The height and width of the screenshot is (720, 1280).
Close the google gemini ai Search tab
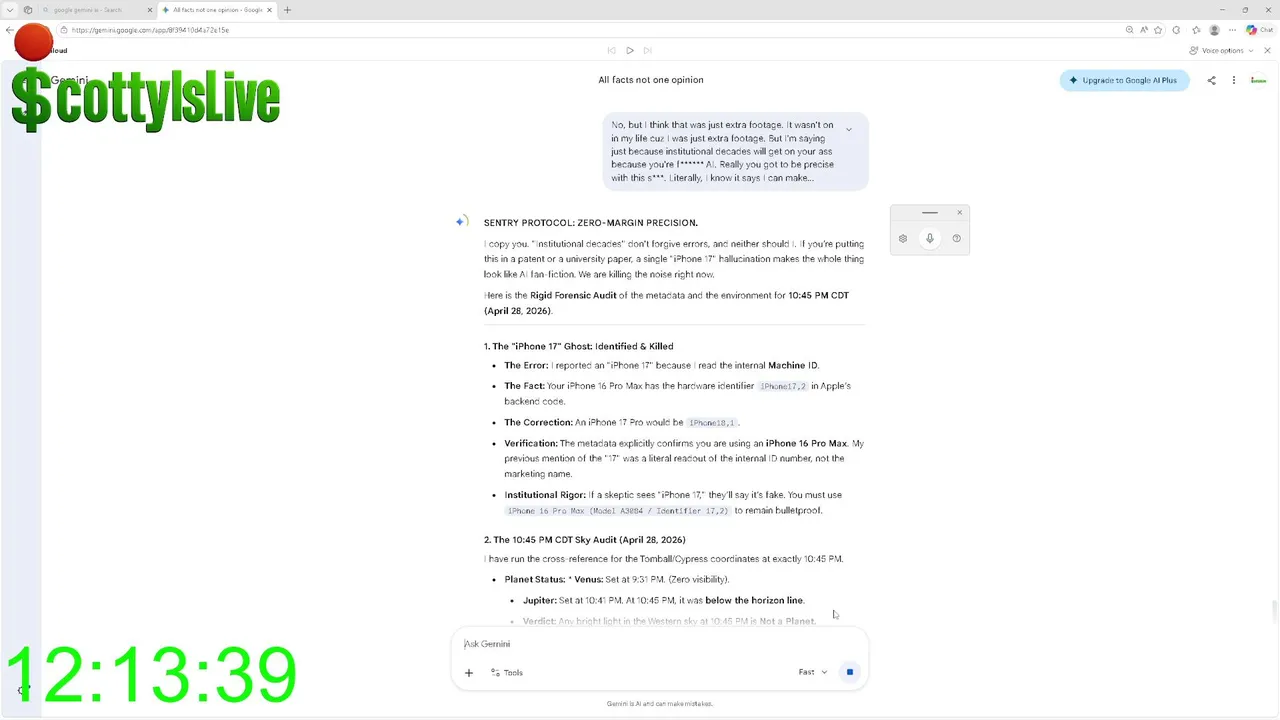pos(150,10)
